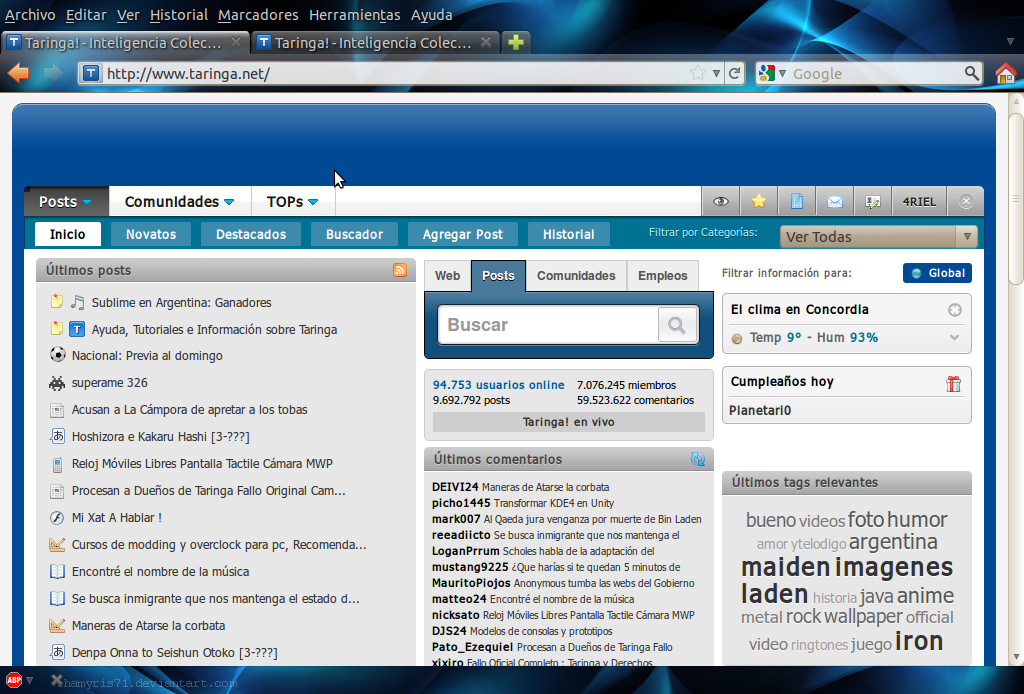
Task: Reload the page with the refresh icon
Action: click(735, 73)
